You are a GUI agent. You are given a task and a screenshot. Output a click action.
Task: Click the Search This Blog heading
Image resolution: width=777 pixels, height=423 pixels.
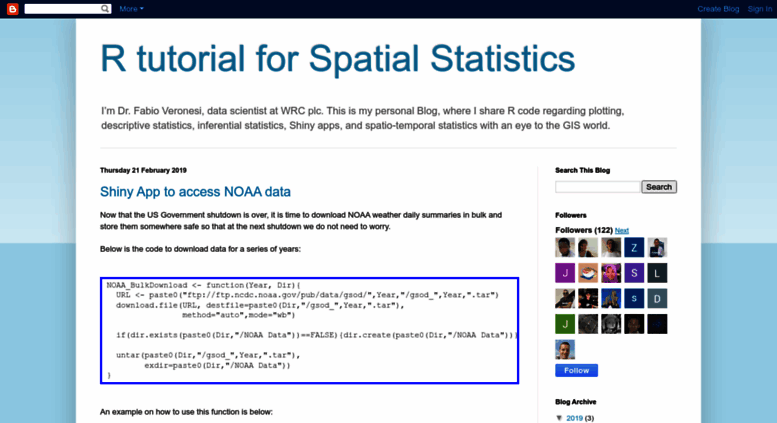coord(582,170)
